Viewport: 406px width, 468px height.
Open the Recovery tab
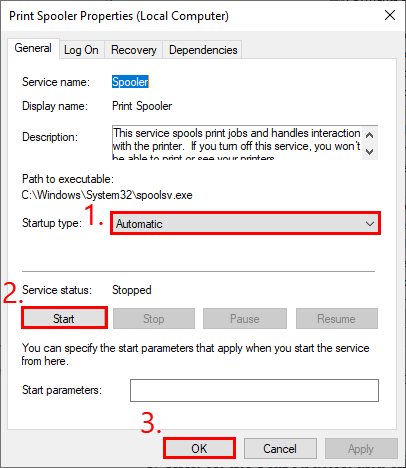click(134, 50)
